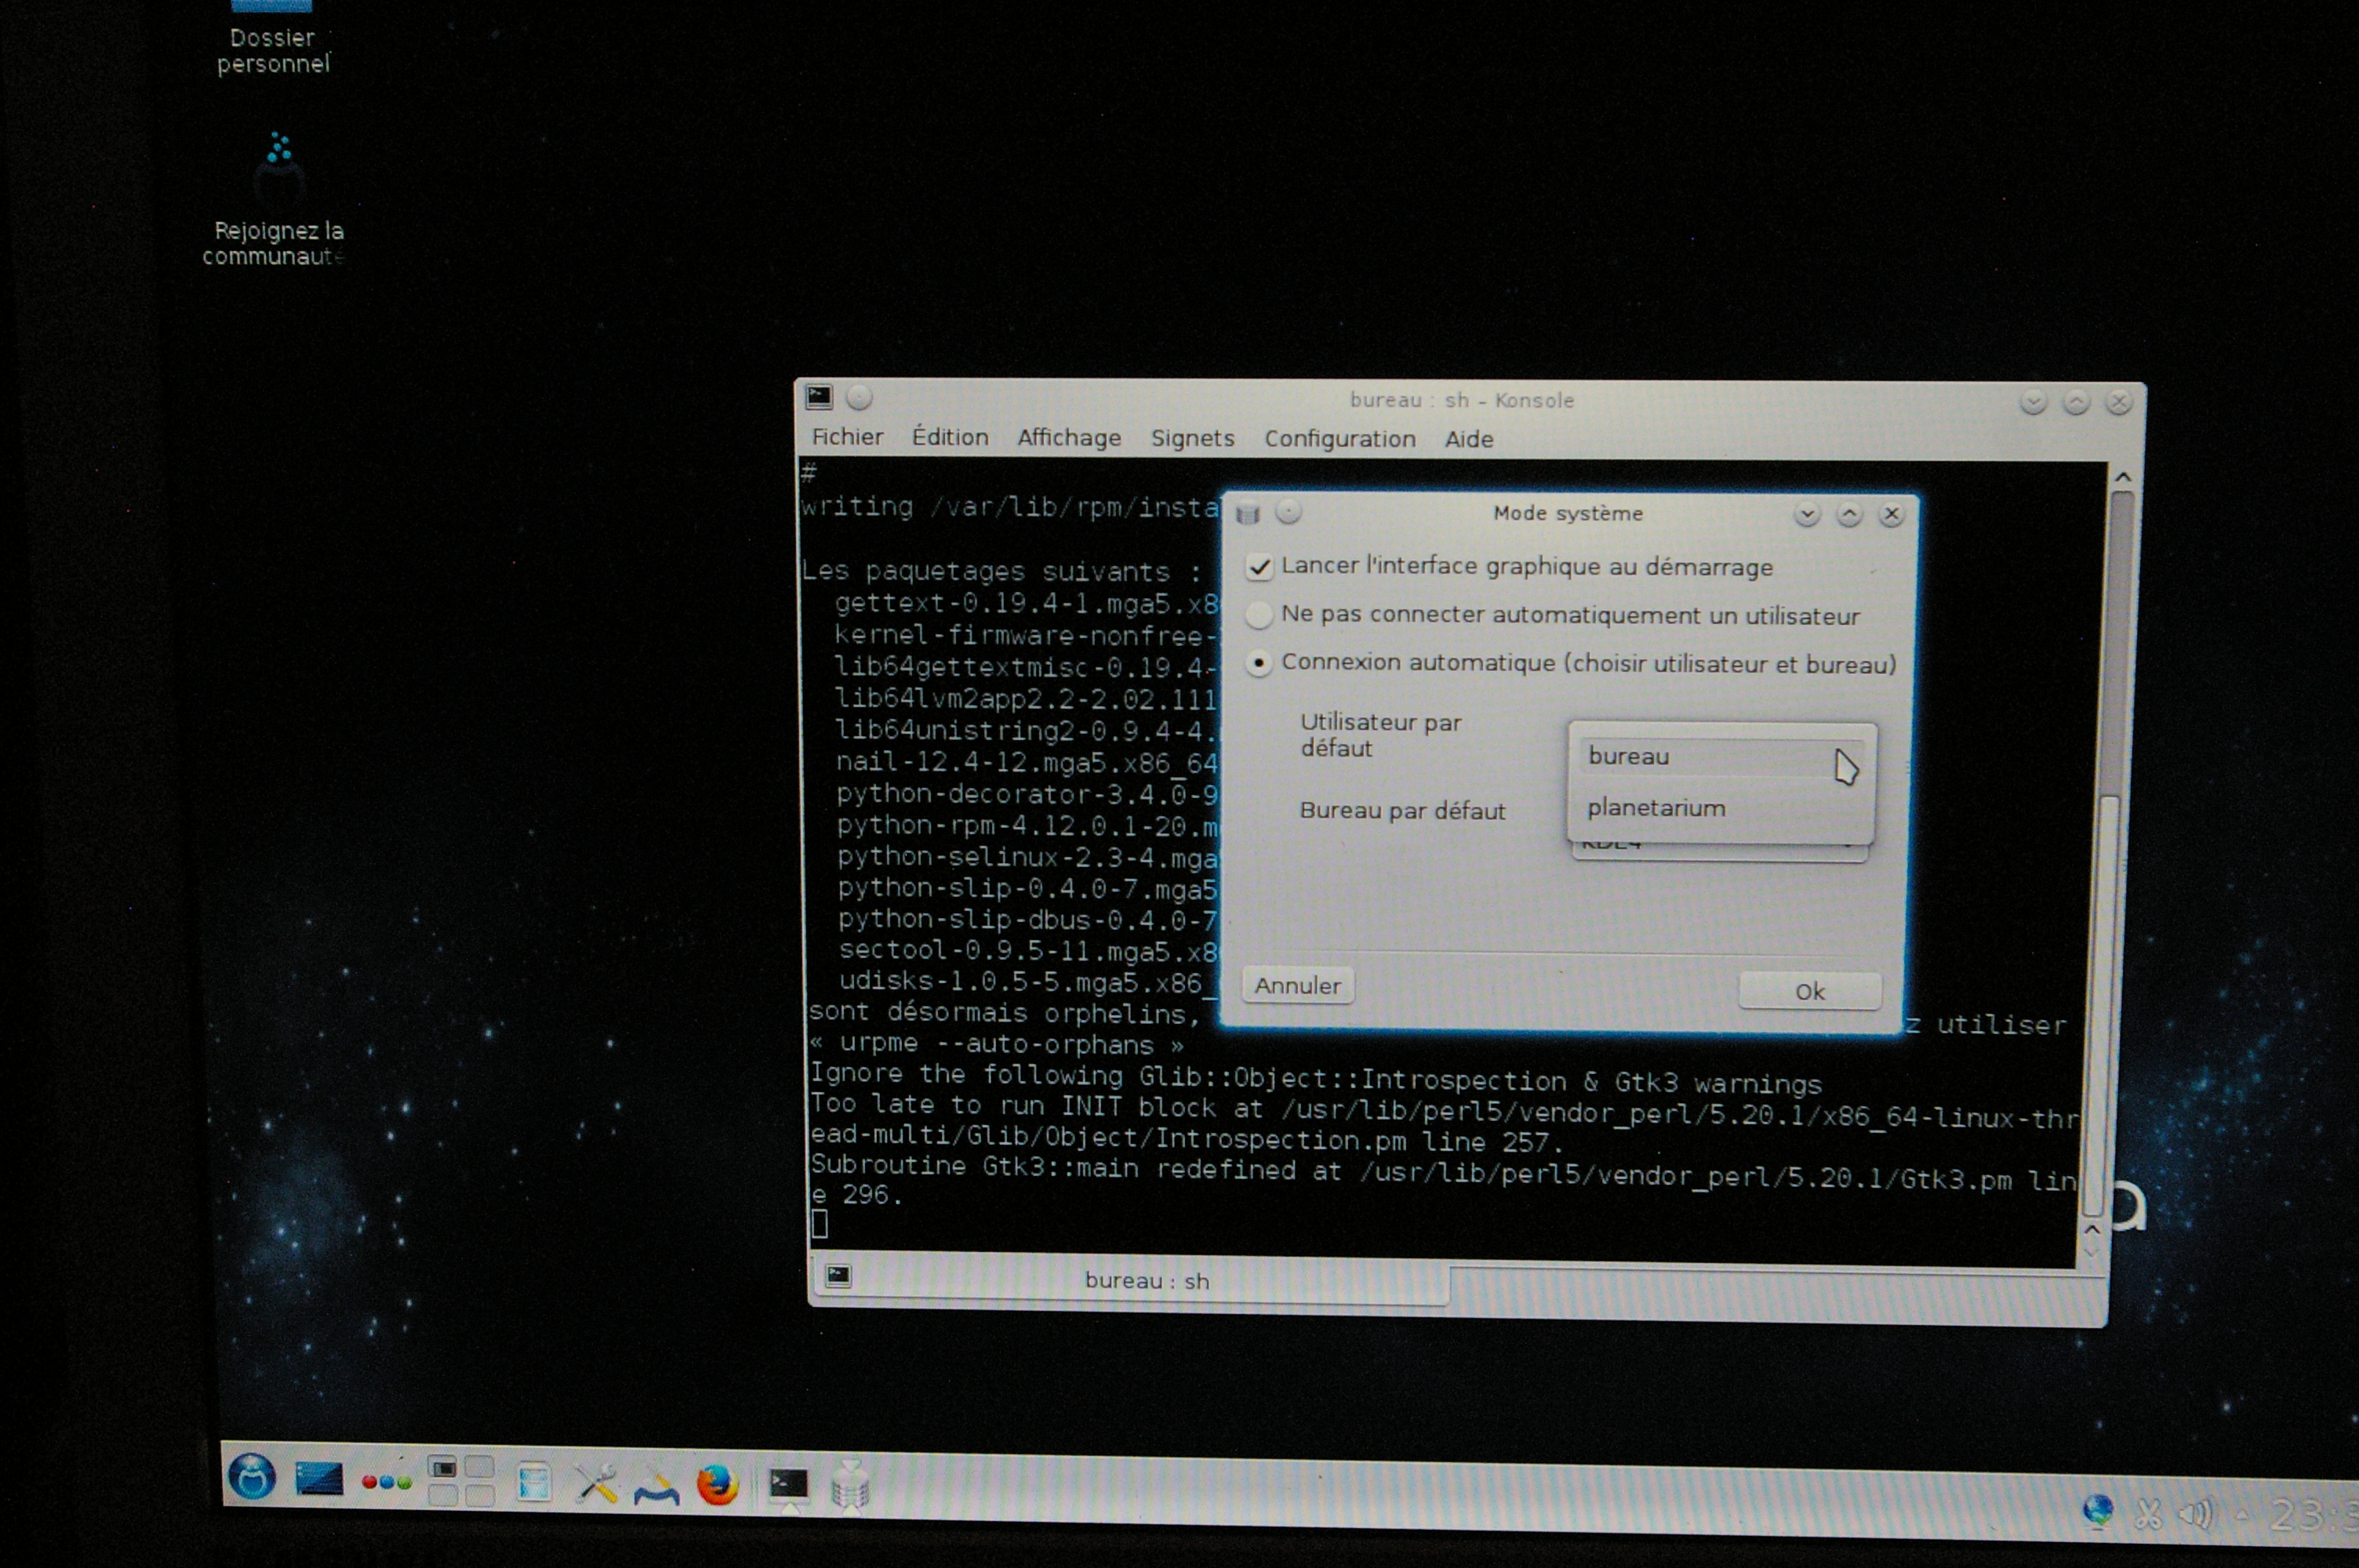2359x1568 pixels.
Task: Switch to the Konsole taskbar entry
Action: (788, 1485)
